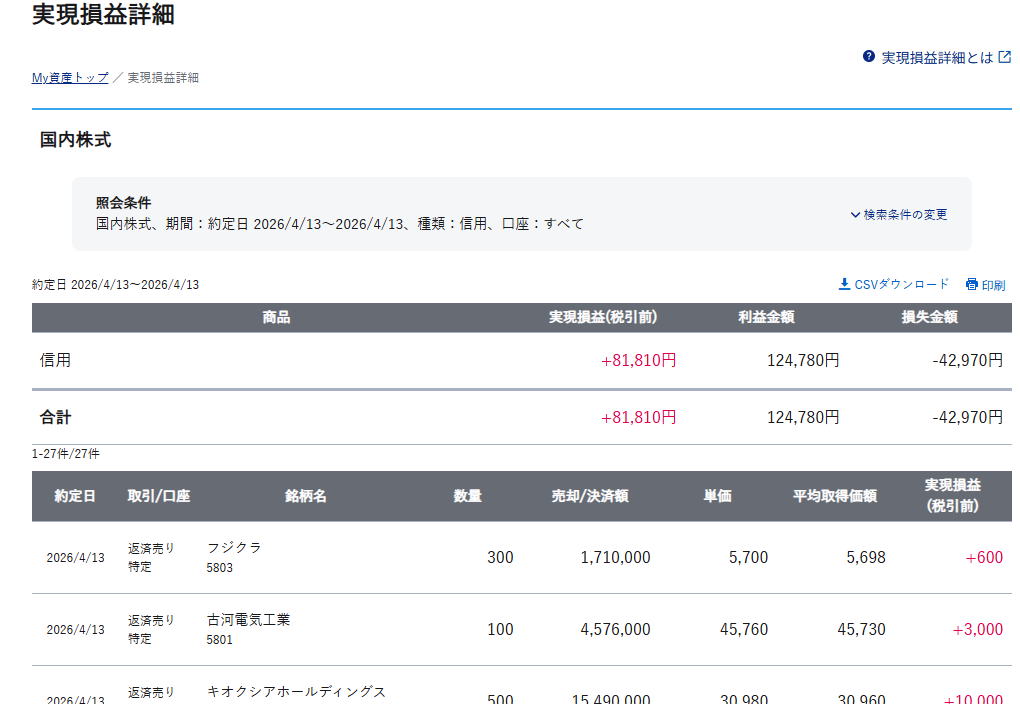Select the フジクラ stock name
Viewport: 1020px width, 704px height.
(x=234, y=547)
